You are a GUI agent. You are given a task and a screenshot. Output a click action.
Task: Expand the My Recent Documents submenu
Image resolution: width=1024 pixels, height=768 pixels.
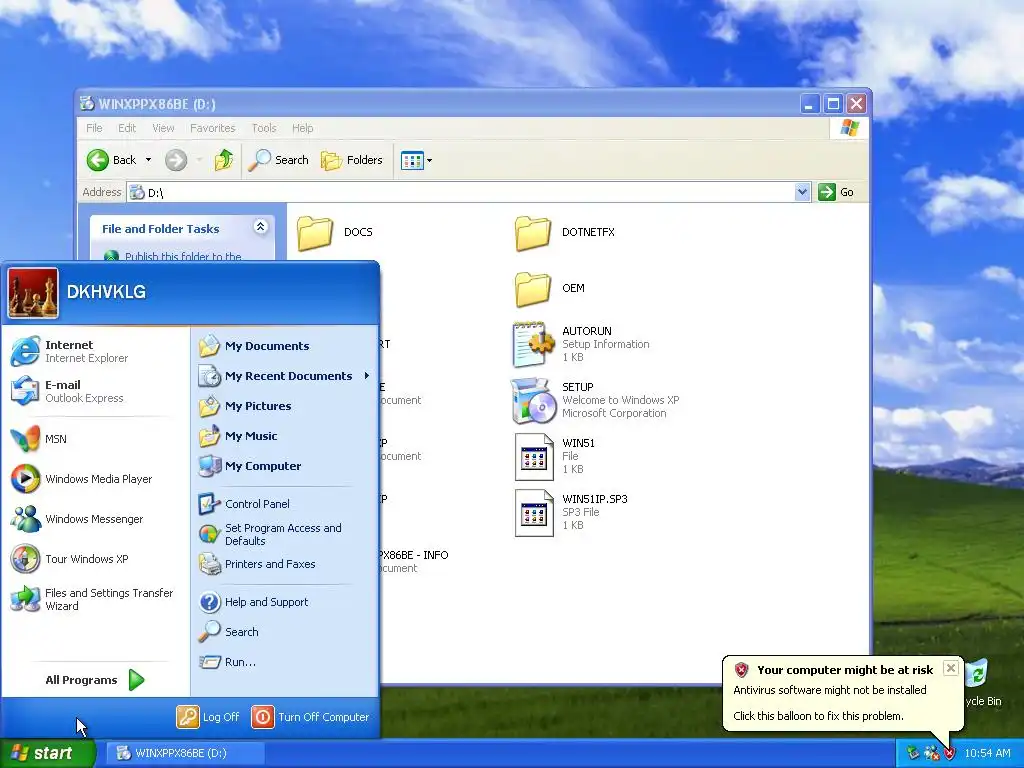(x=284, y=376)
